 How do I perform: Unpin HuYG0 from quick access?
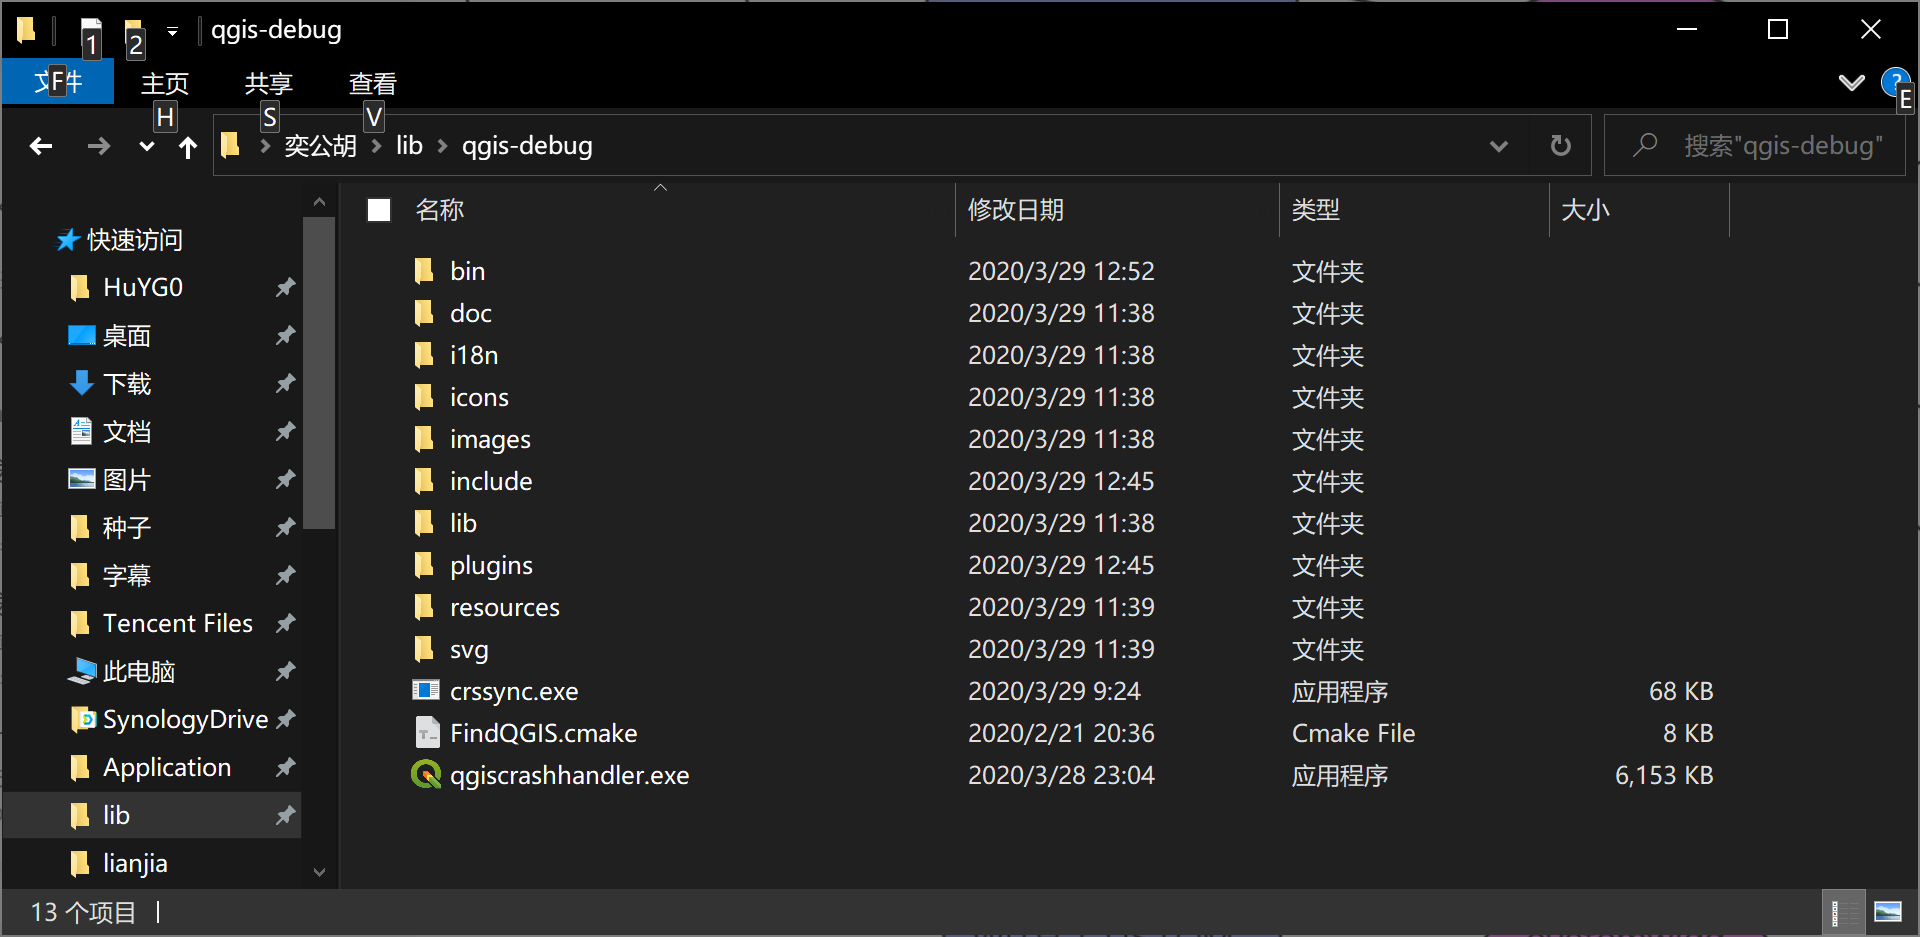(x=285, y=288)
